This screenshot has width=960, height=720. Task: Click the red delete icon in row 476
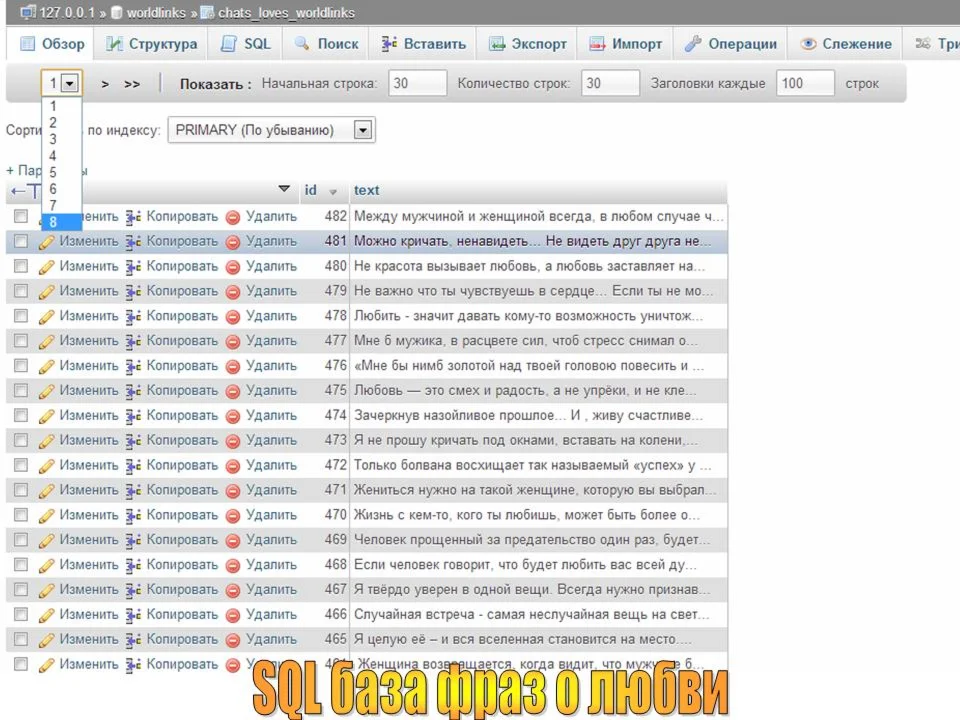click(233, 367)
